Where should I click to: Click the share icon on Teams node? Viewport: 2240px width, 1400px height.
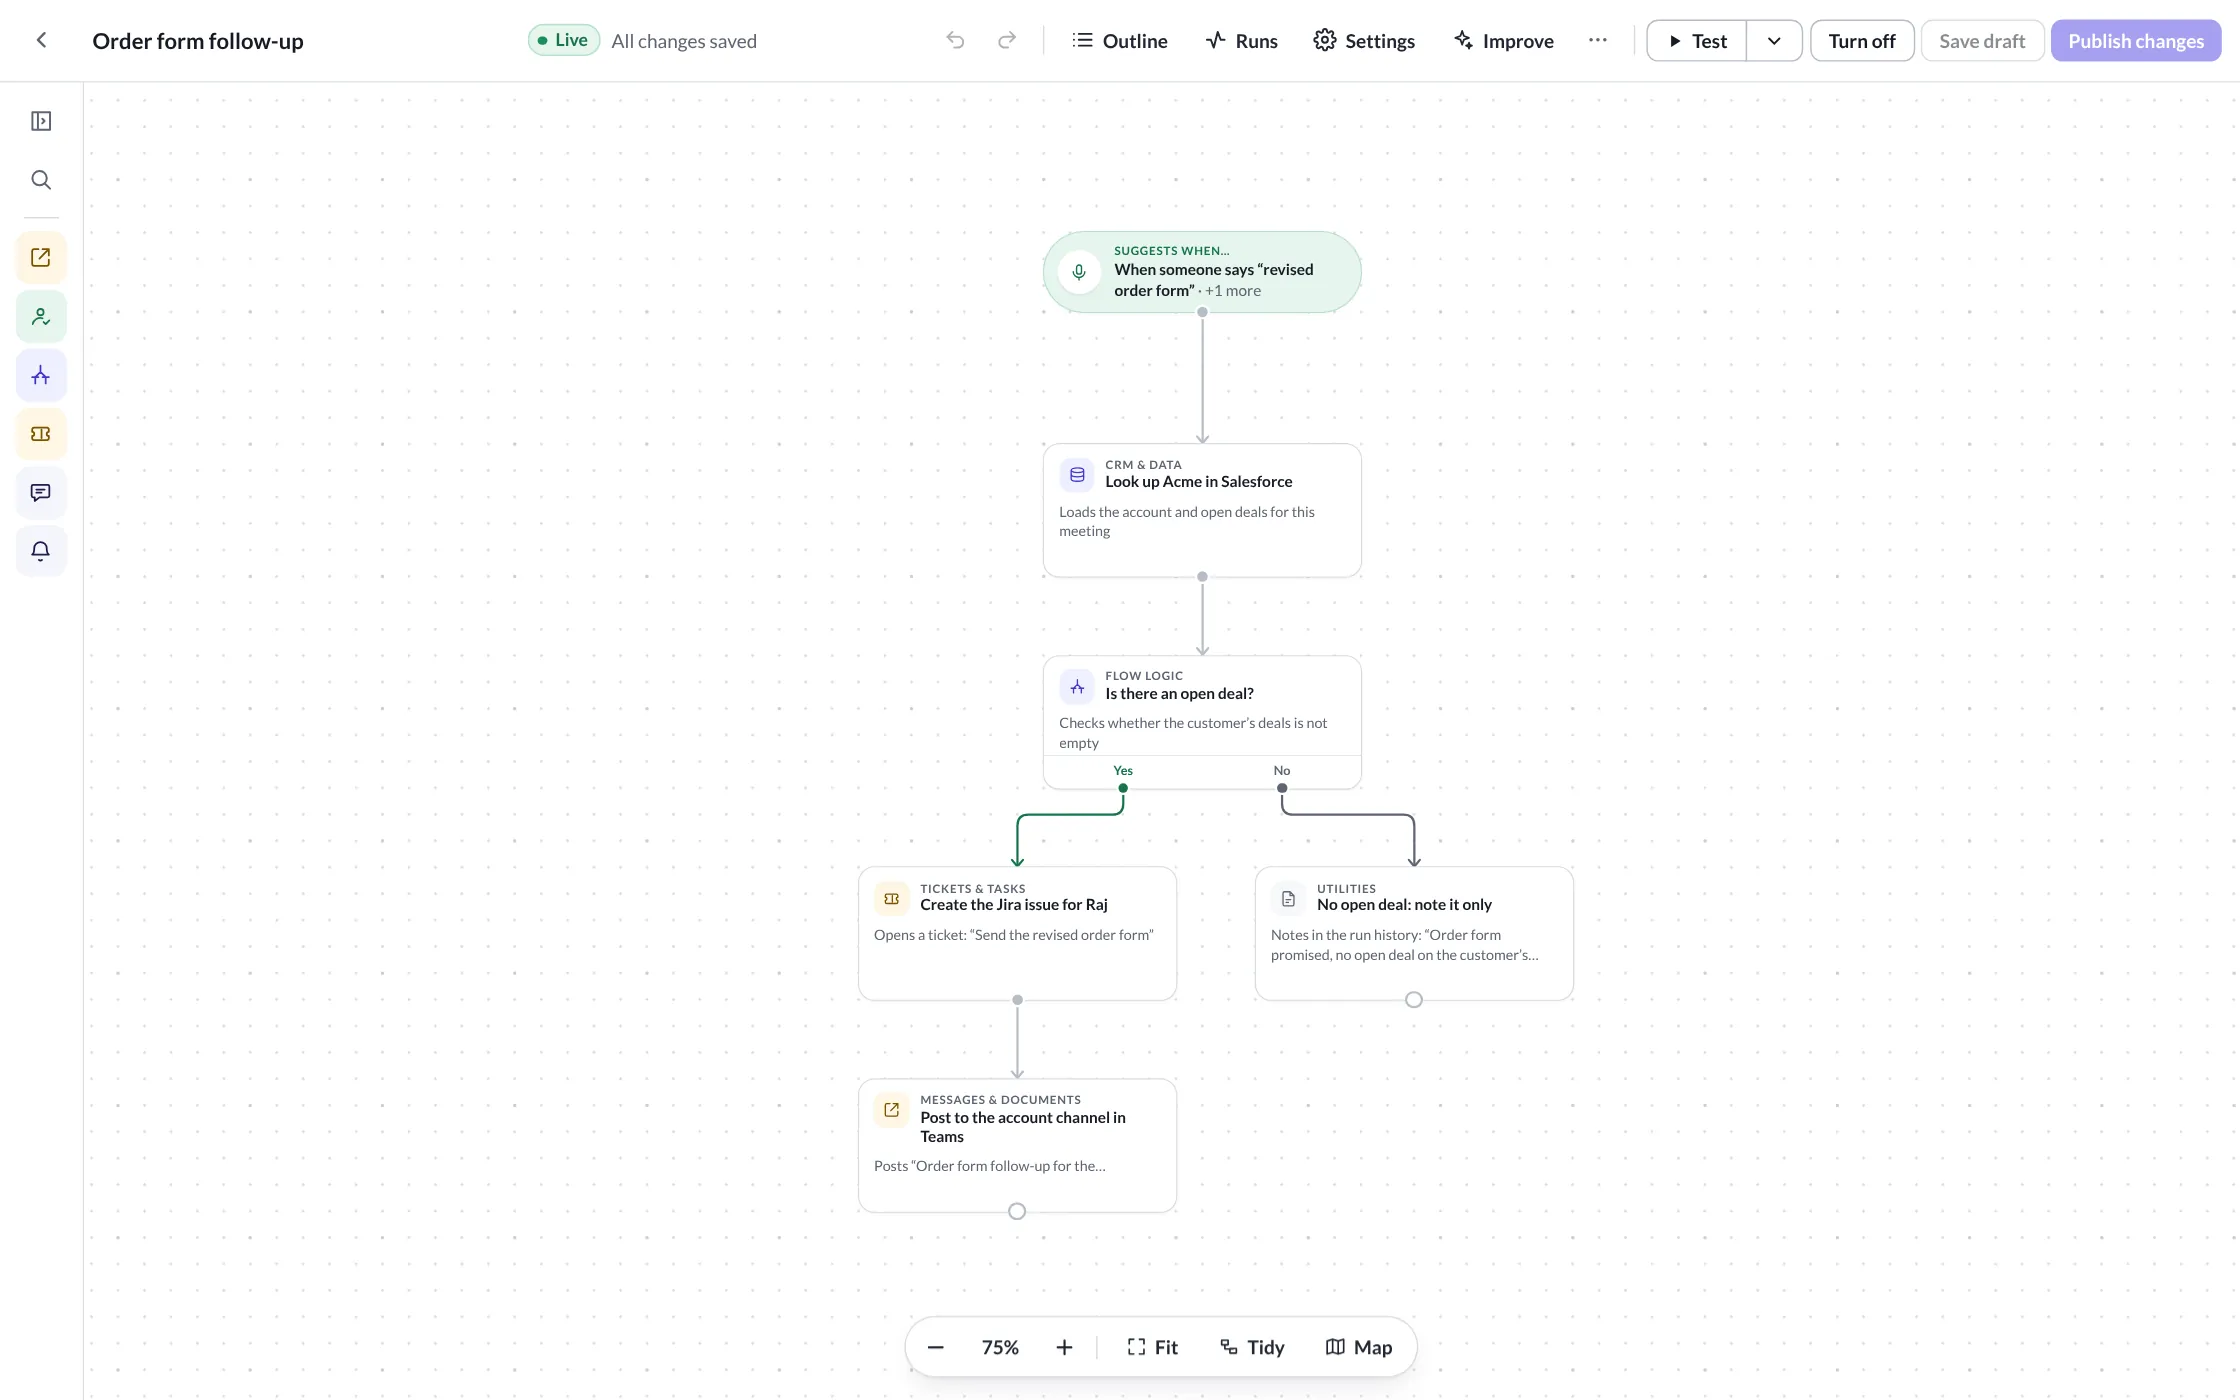(892, 1110)
